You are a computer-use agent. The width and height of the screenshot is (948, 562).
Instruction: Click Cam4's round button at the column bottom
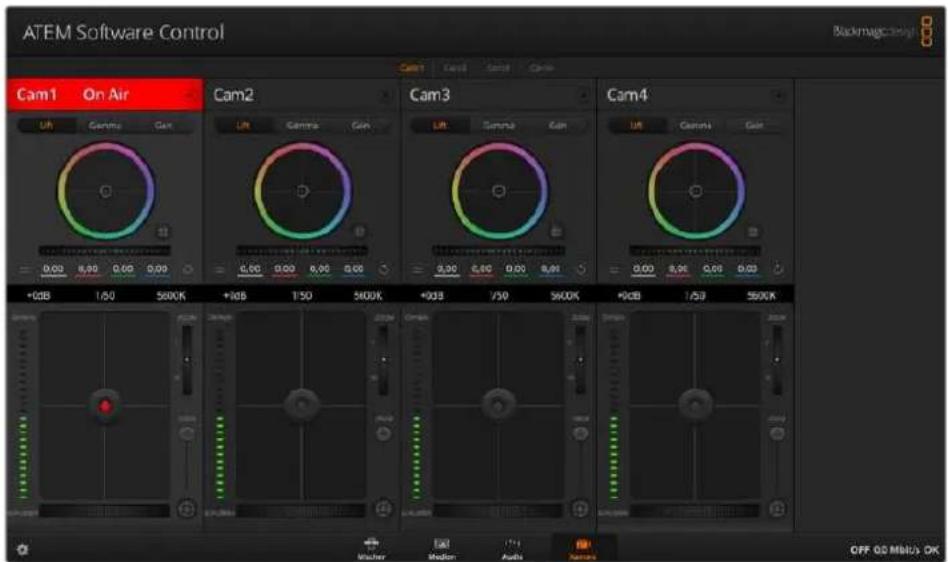point(778,509)
